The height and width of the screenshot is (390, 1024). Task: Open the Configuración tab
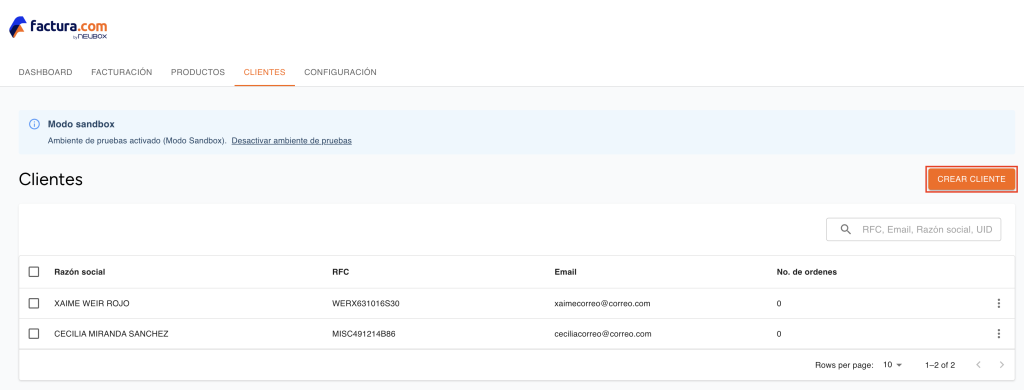click(x=340, y=72)
